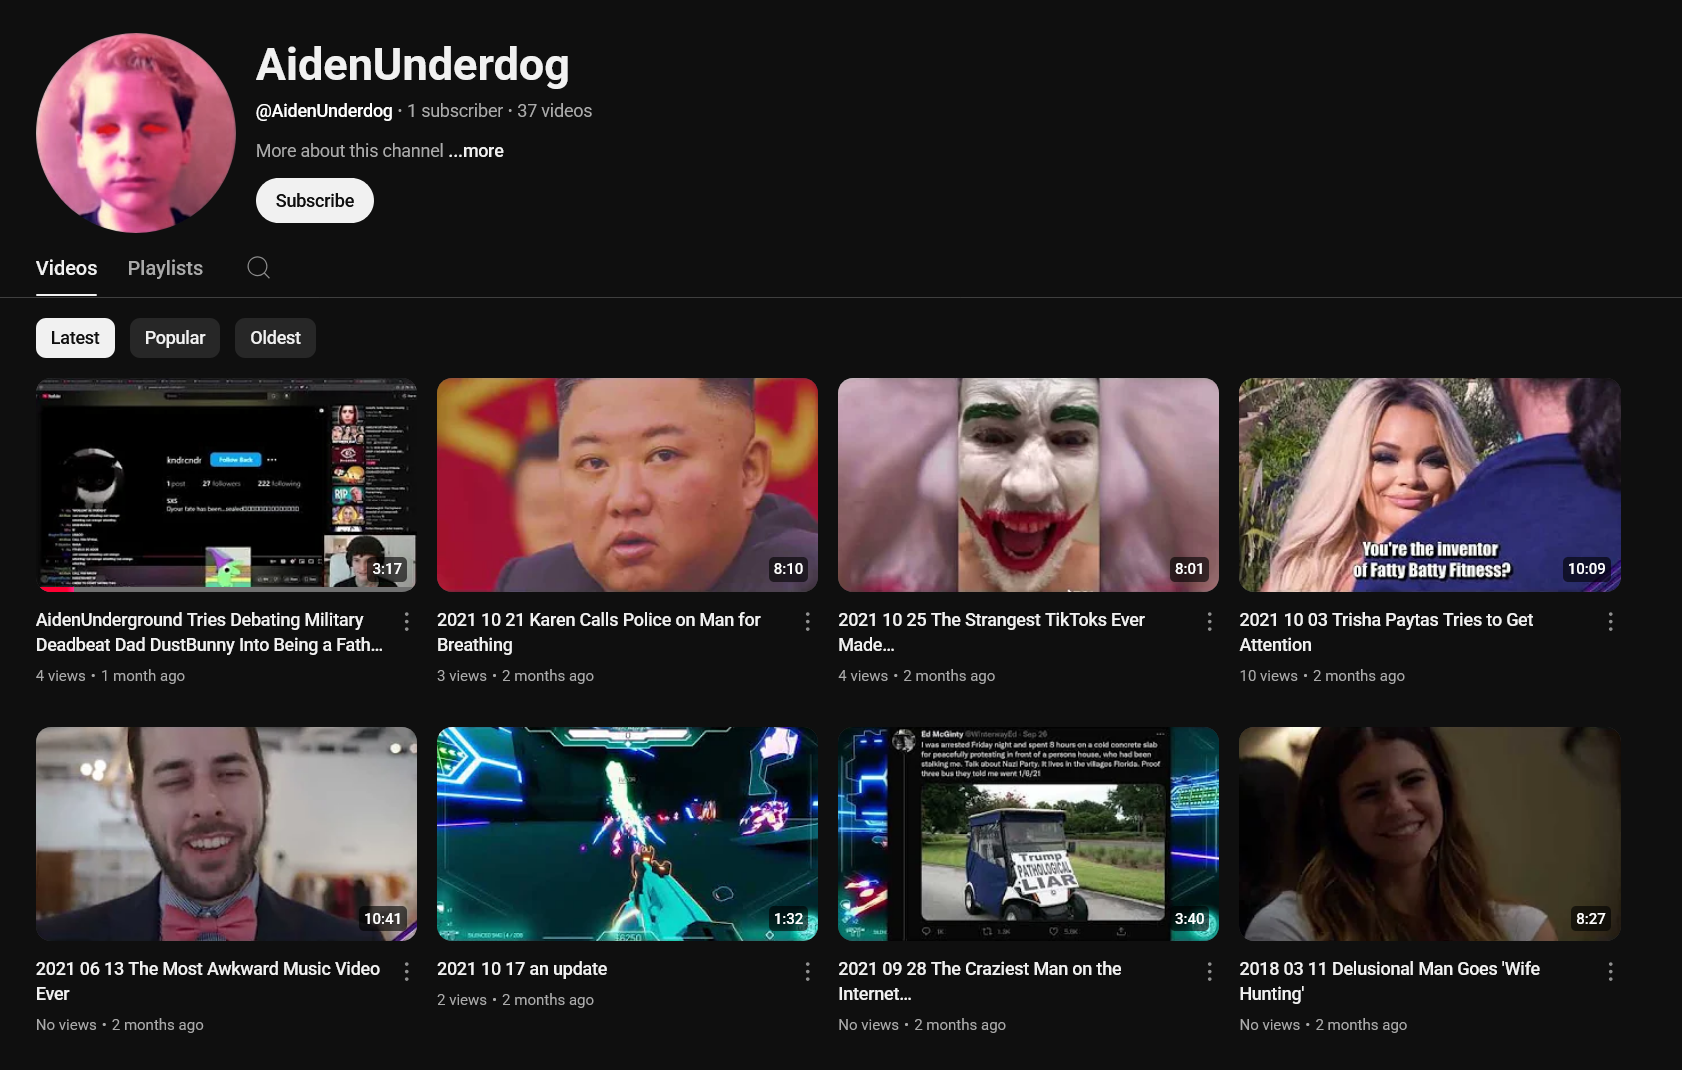Open '2021 10 03 Trisha Paytas Tries' title
Viewport: 1682px width, 1070px height.
(x=1386, y=632)
